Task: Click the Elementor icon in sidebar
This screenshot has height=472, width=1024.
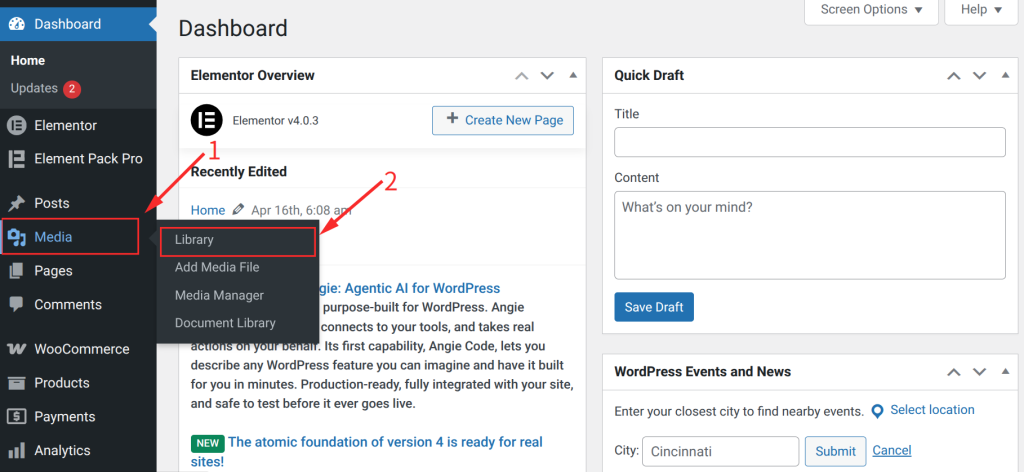Action: tap(16, 126)
